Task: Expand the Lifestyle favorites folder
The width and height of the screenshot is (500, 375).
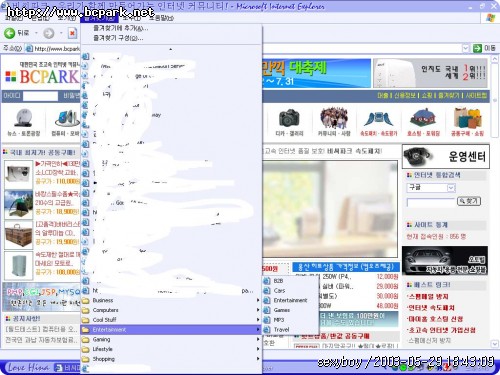Action: [171, 349]
